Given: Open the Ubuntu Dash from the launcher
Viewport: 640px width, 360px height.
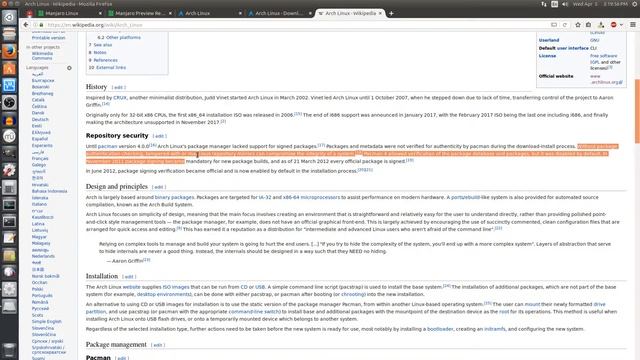Looking at the screenshot, I should 9,17.
